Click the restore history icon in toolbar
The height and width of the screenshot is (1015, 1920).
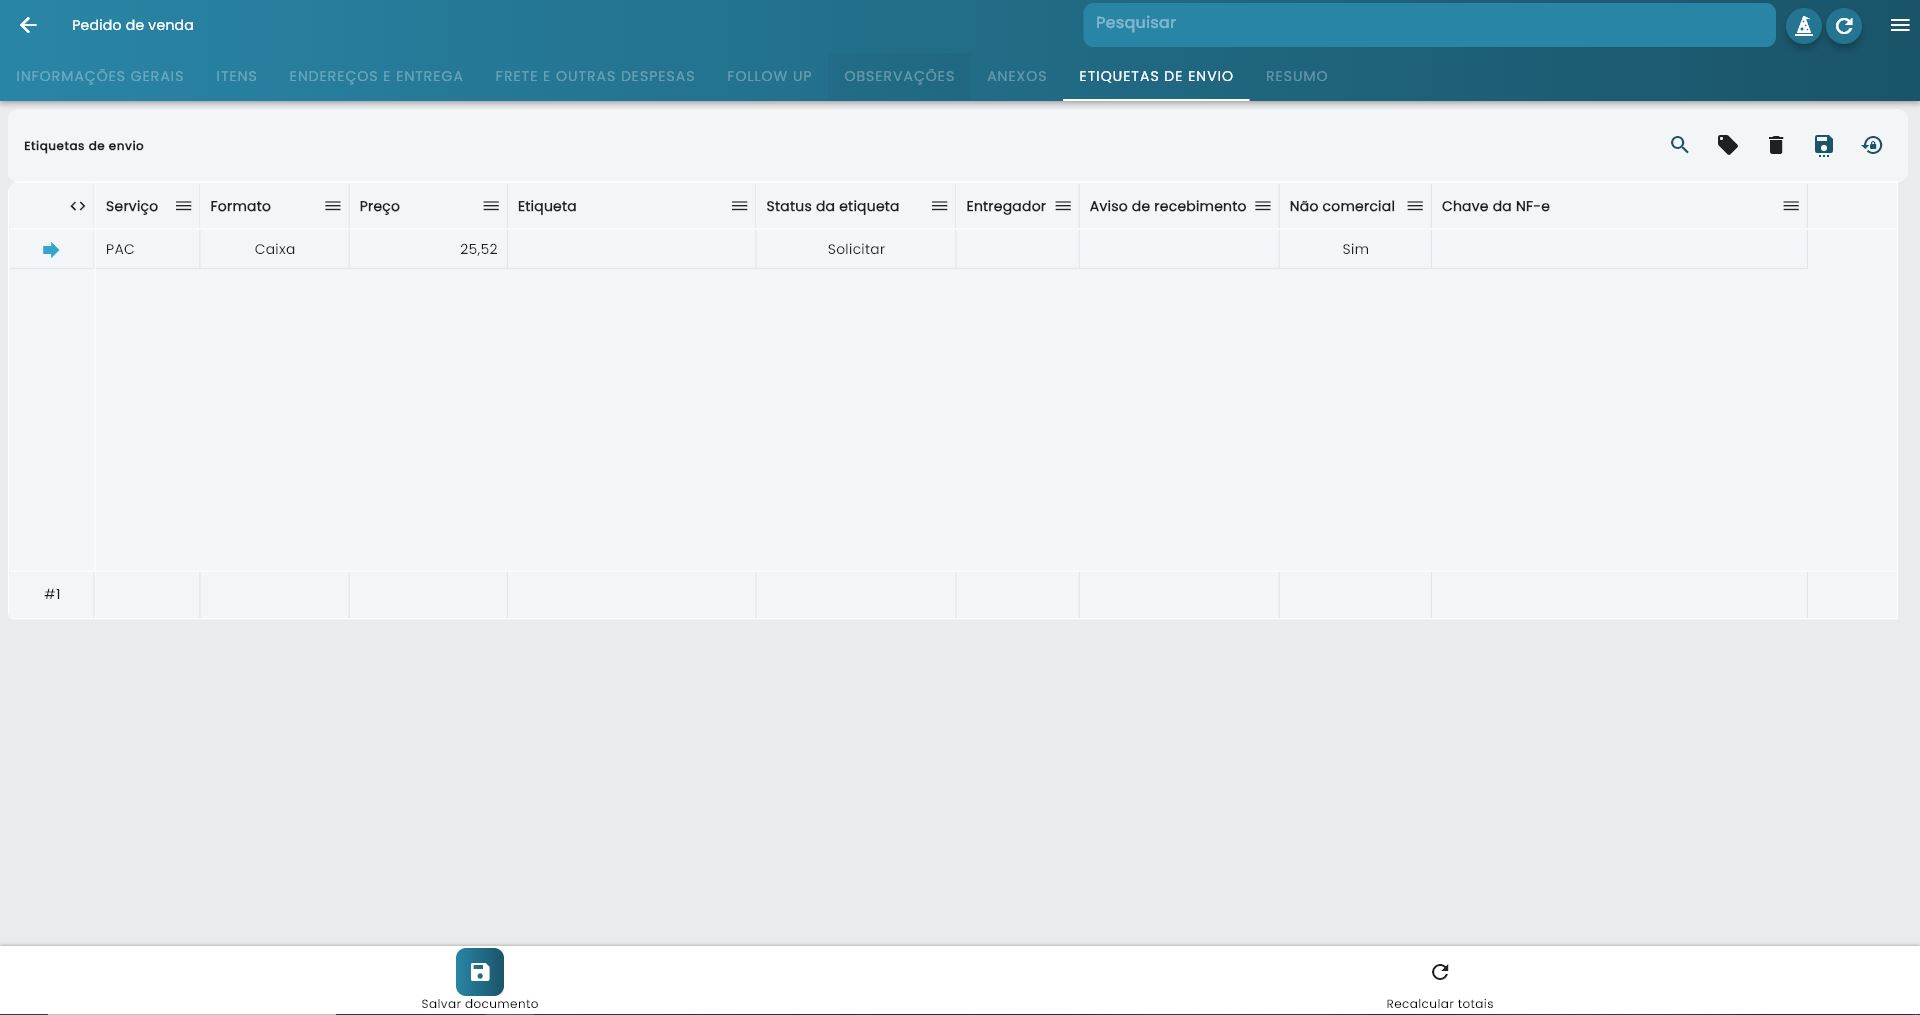tap(1871, 145)
